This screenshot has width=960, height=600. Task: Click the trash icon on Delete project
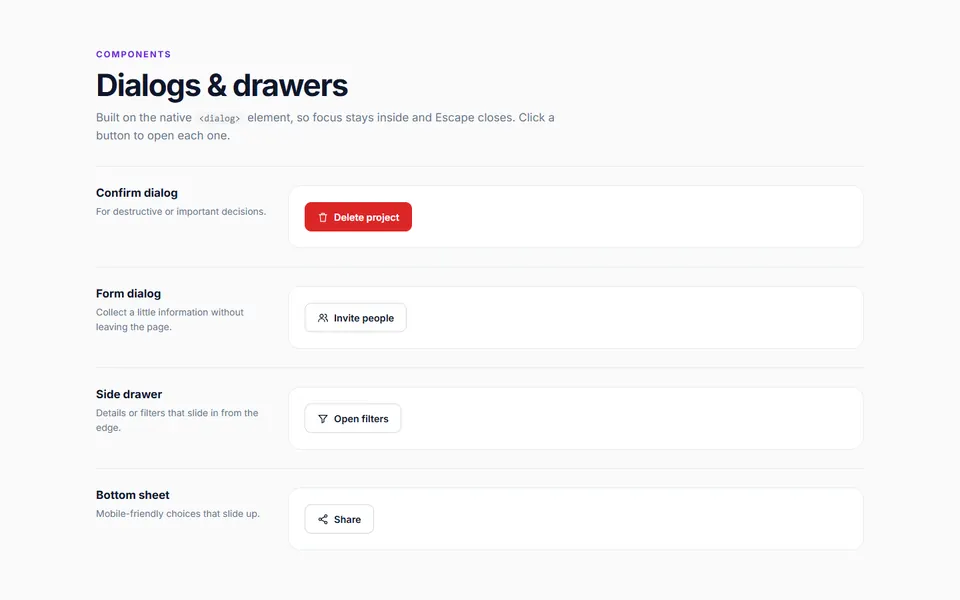point(323,217)
